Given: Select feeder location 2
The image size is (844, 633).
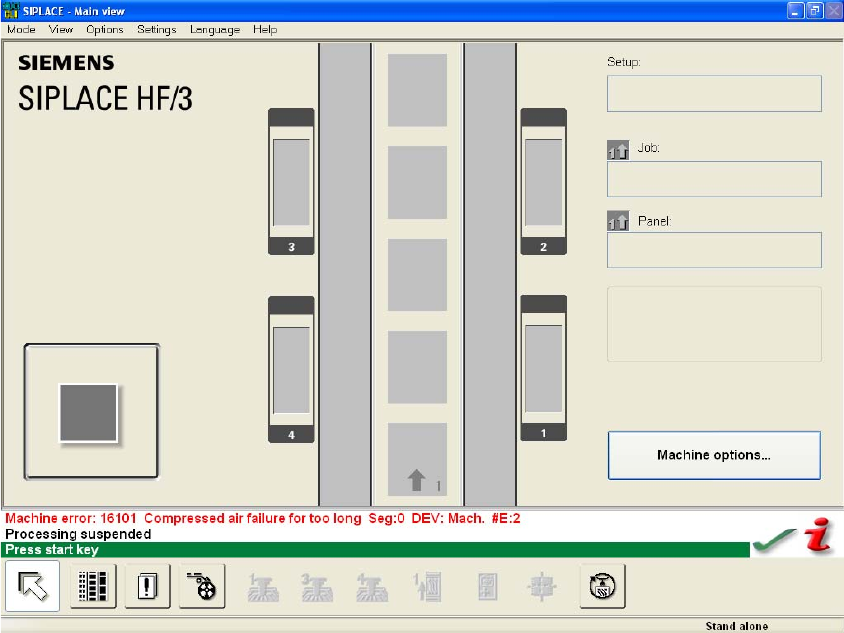Looking at the screenshot, I should click(x=544, y=181).
